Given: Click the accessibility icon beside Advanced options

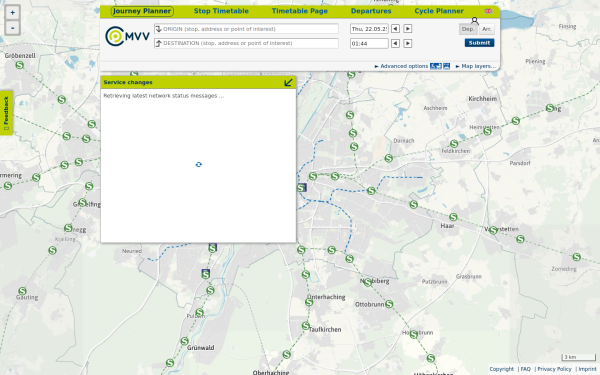Looking at the screenshot, I should (435, 66).
